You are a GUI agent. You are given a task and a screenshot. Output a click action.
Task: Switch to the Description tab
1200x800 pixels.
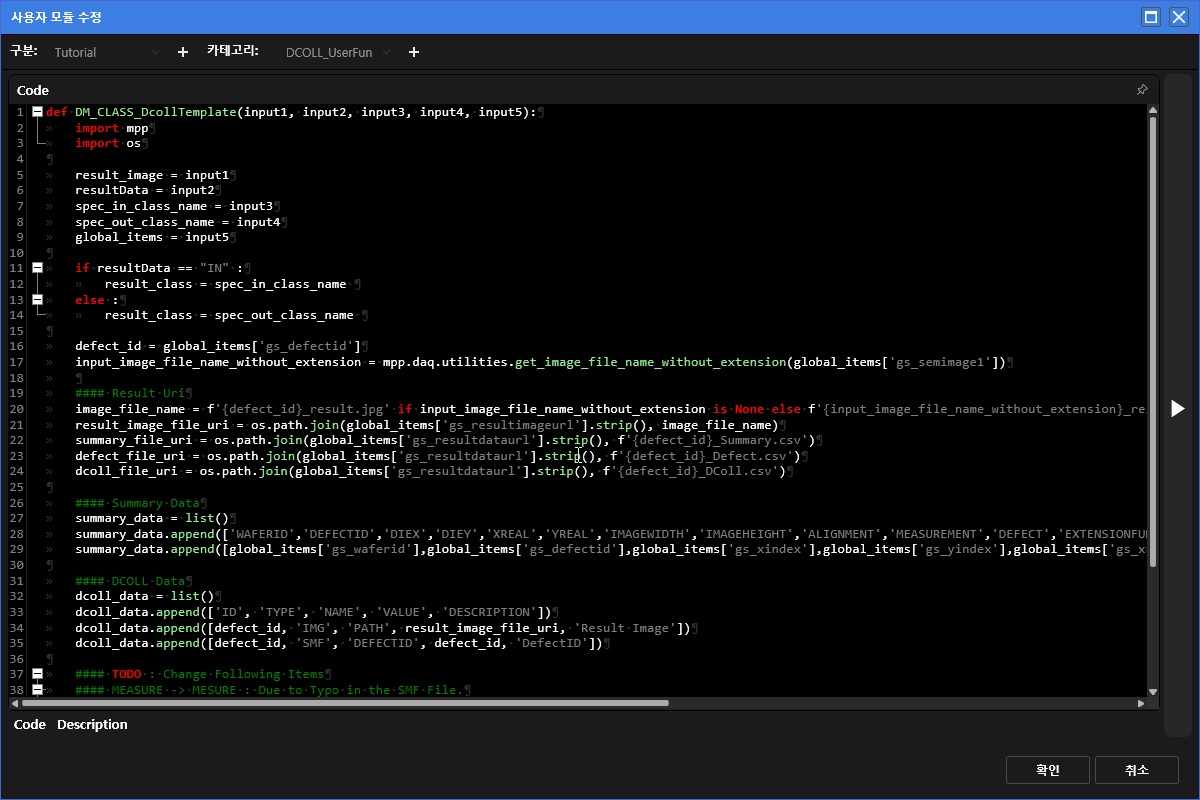[x=92, y=724]
